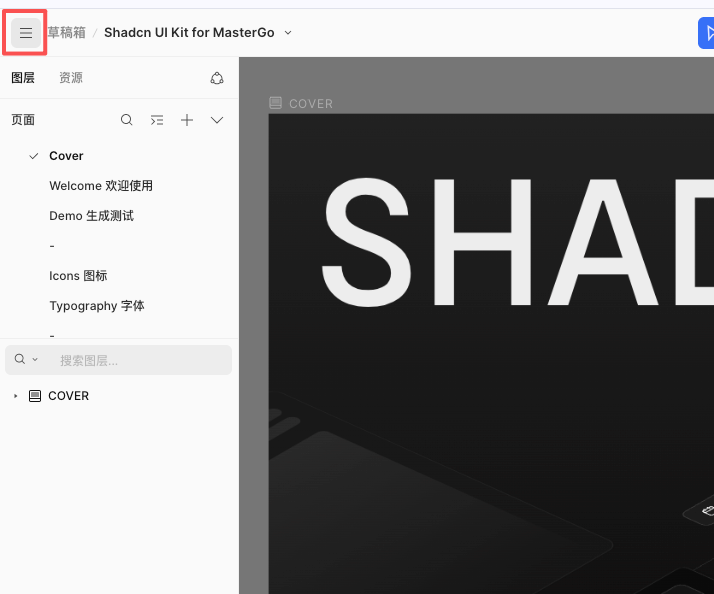Click the blue play button
This screenshot has height=594, width=714.
tap(707, 33)
